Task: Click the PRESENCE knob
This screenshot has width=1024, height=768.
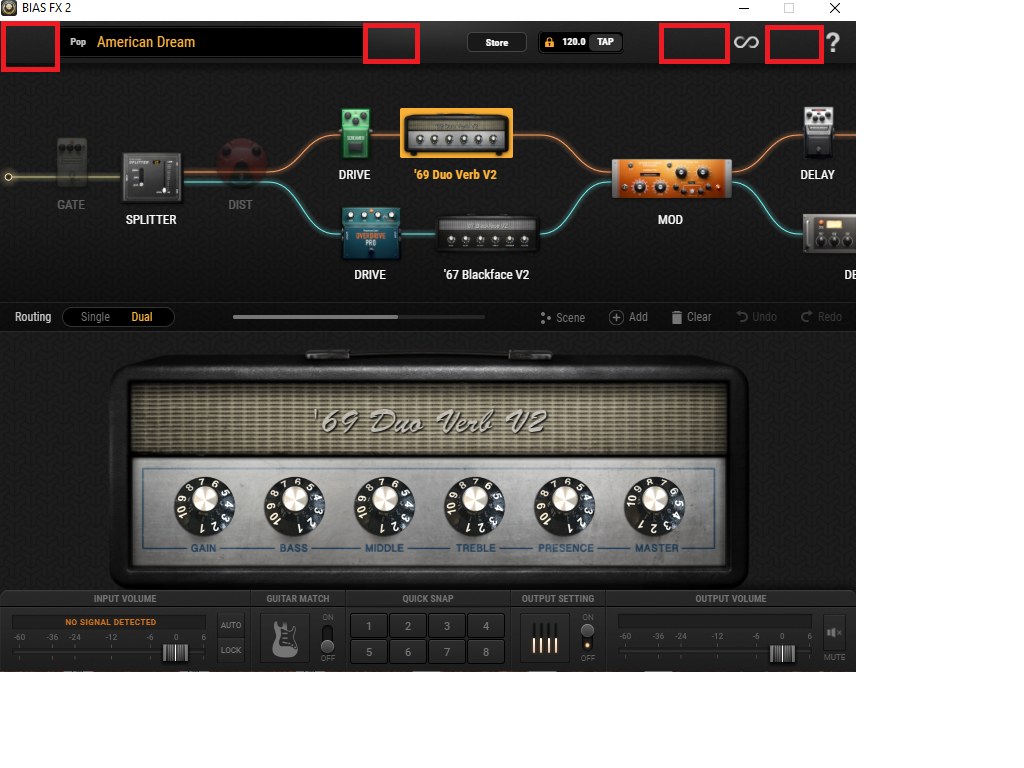Action: pyautogui.click(x=565, y=505)
